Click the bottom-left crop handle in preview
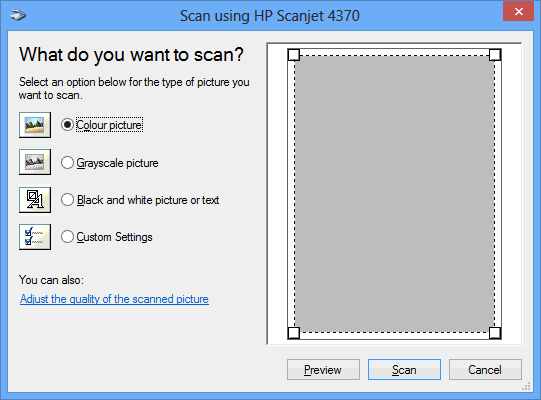Screen dimensions: 541x400 tap(294, 333)
